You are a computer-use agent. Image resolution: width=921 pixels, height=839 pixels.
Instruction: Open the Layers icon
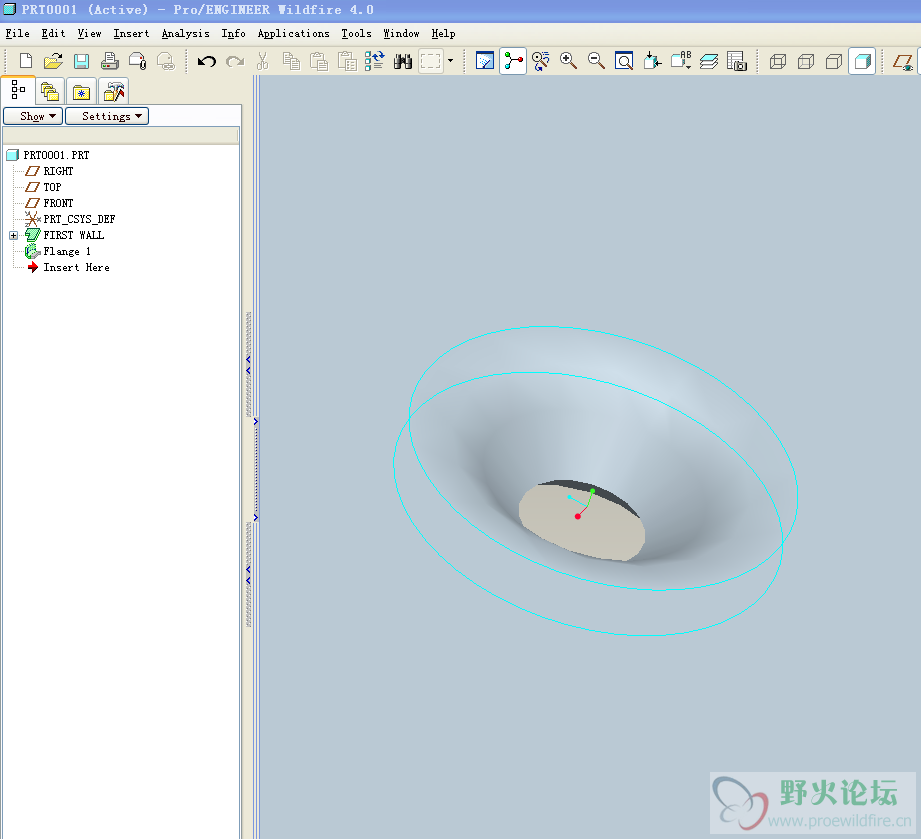[x=709, y=61]
